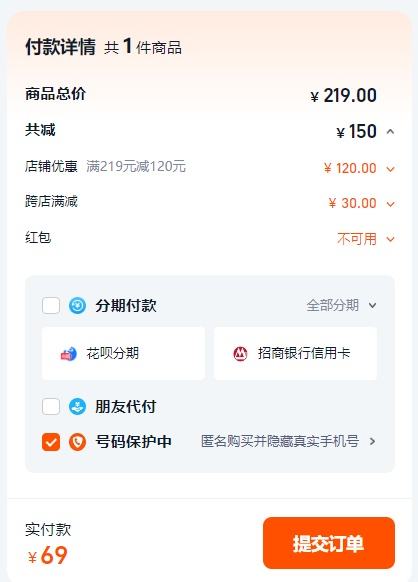Collapse the 共减 ¥150 discount details
This screenshot has height=582, width=418.
coord(390,131)
